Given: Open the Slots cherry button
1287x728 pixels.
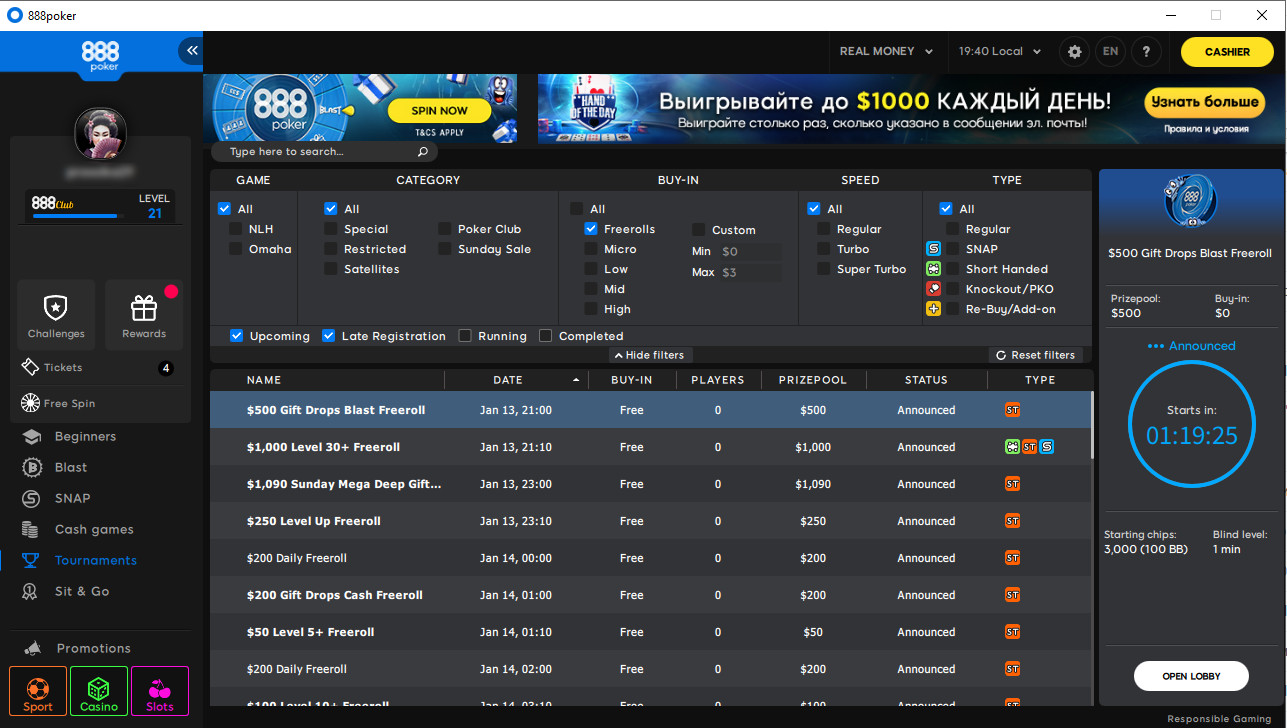Looking at the screenshot, I should coord(160,691).
